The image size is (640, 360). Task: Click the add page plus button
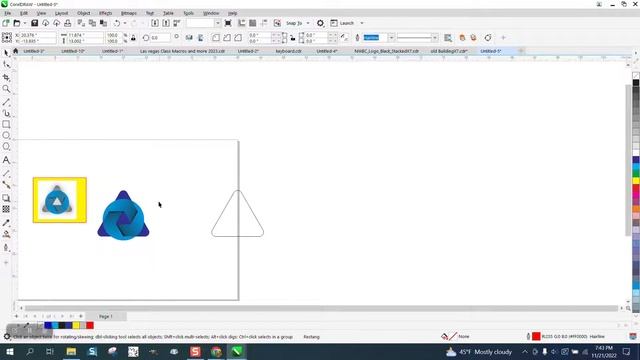(x=16, y=316)
